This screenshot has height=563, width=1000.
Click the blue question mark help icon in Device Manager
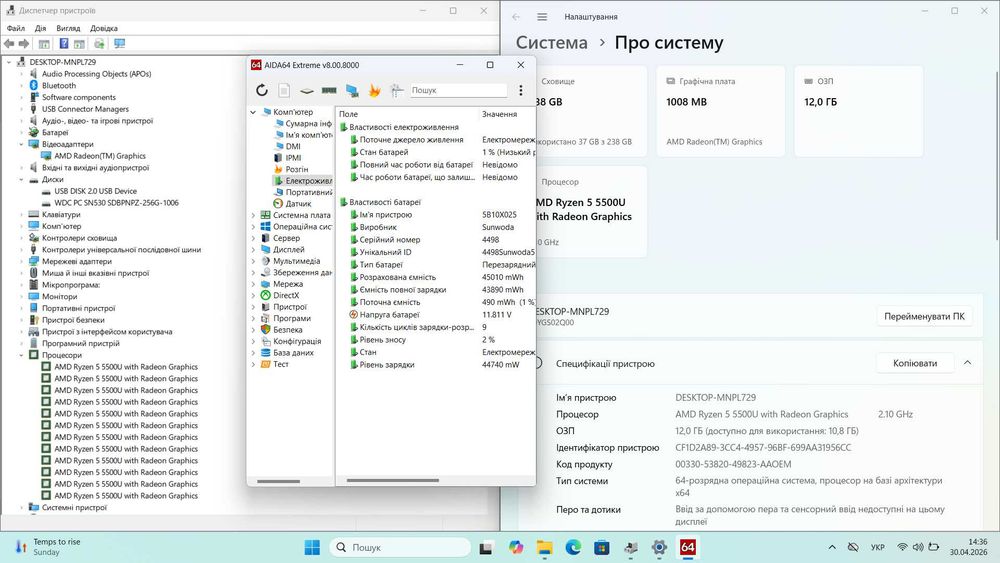pos(64,43)
